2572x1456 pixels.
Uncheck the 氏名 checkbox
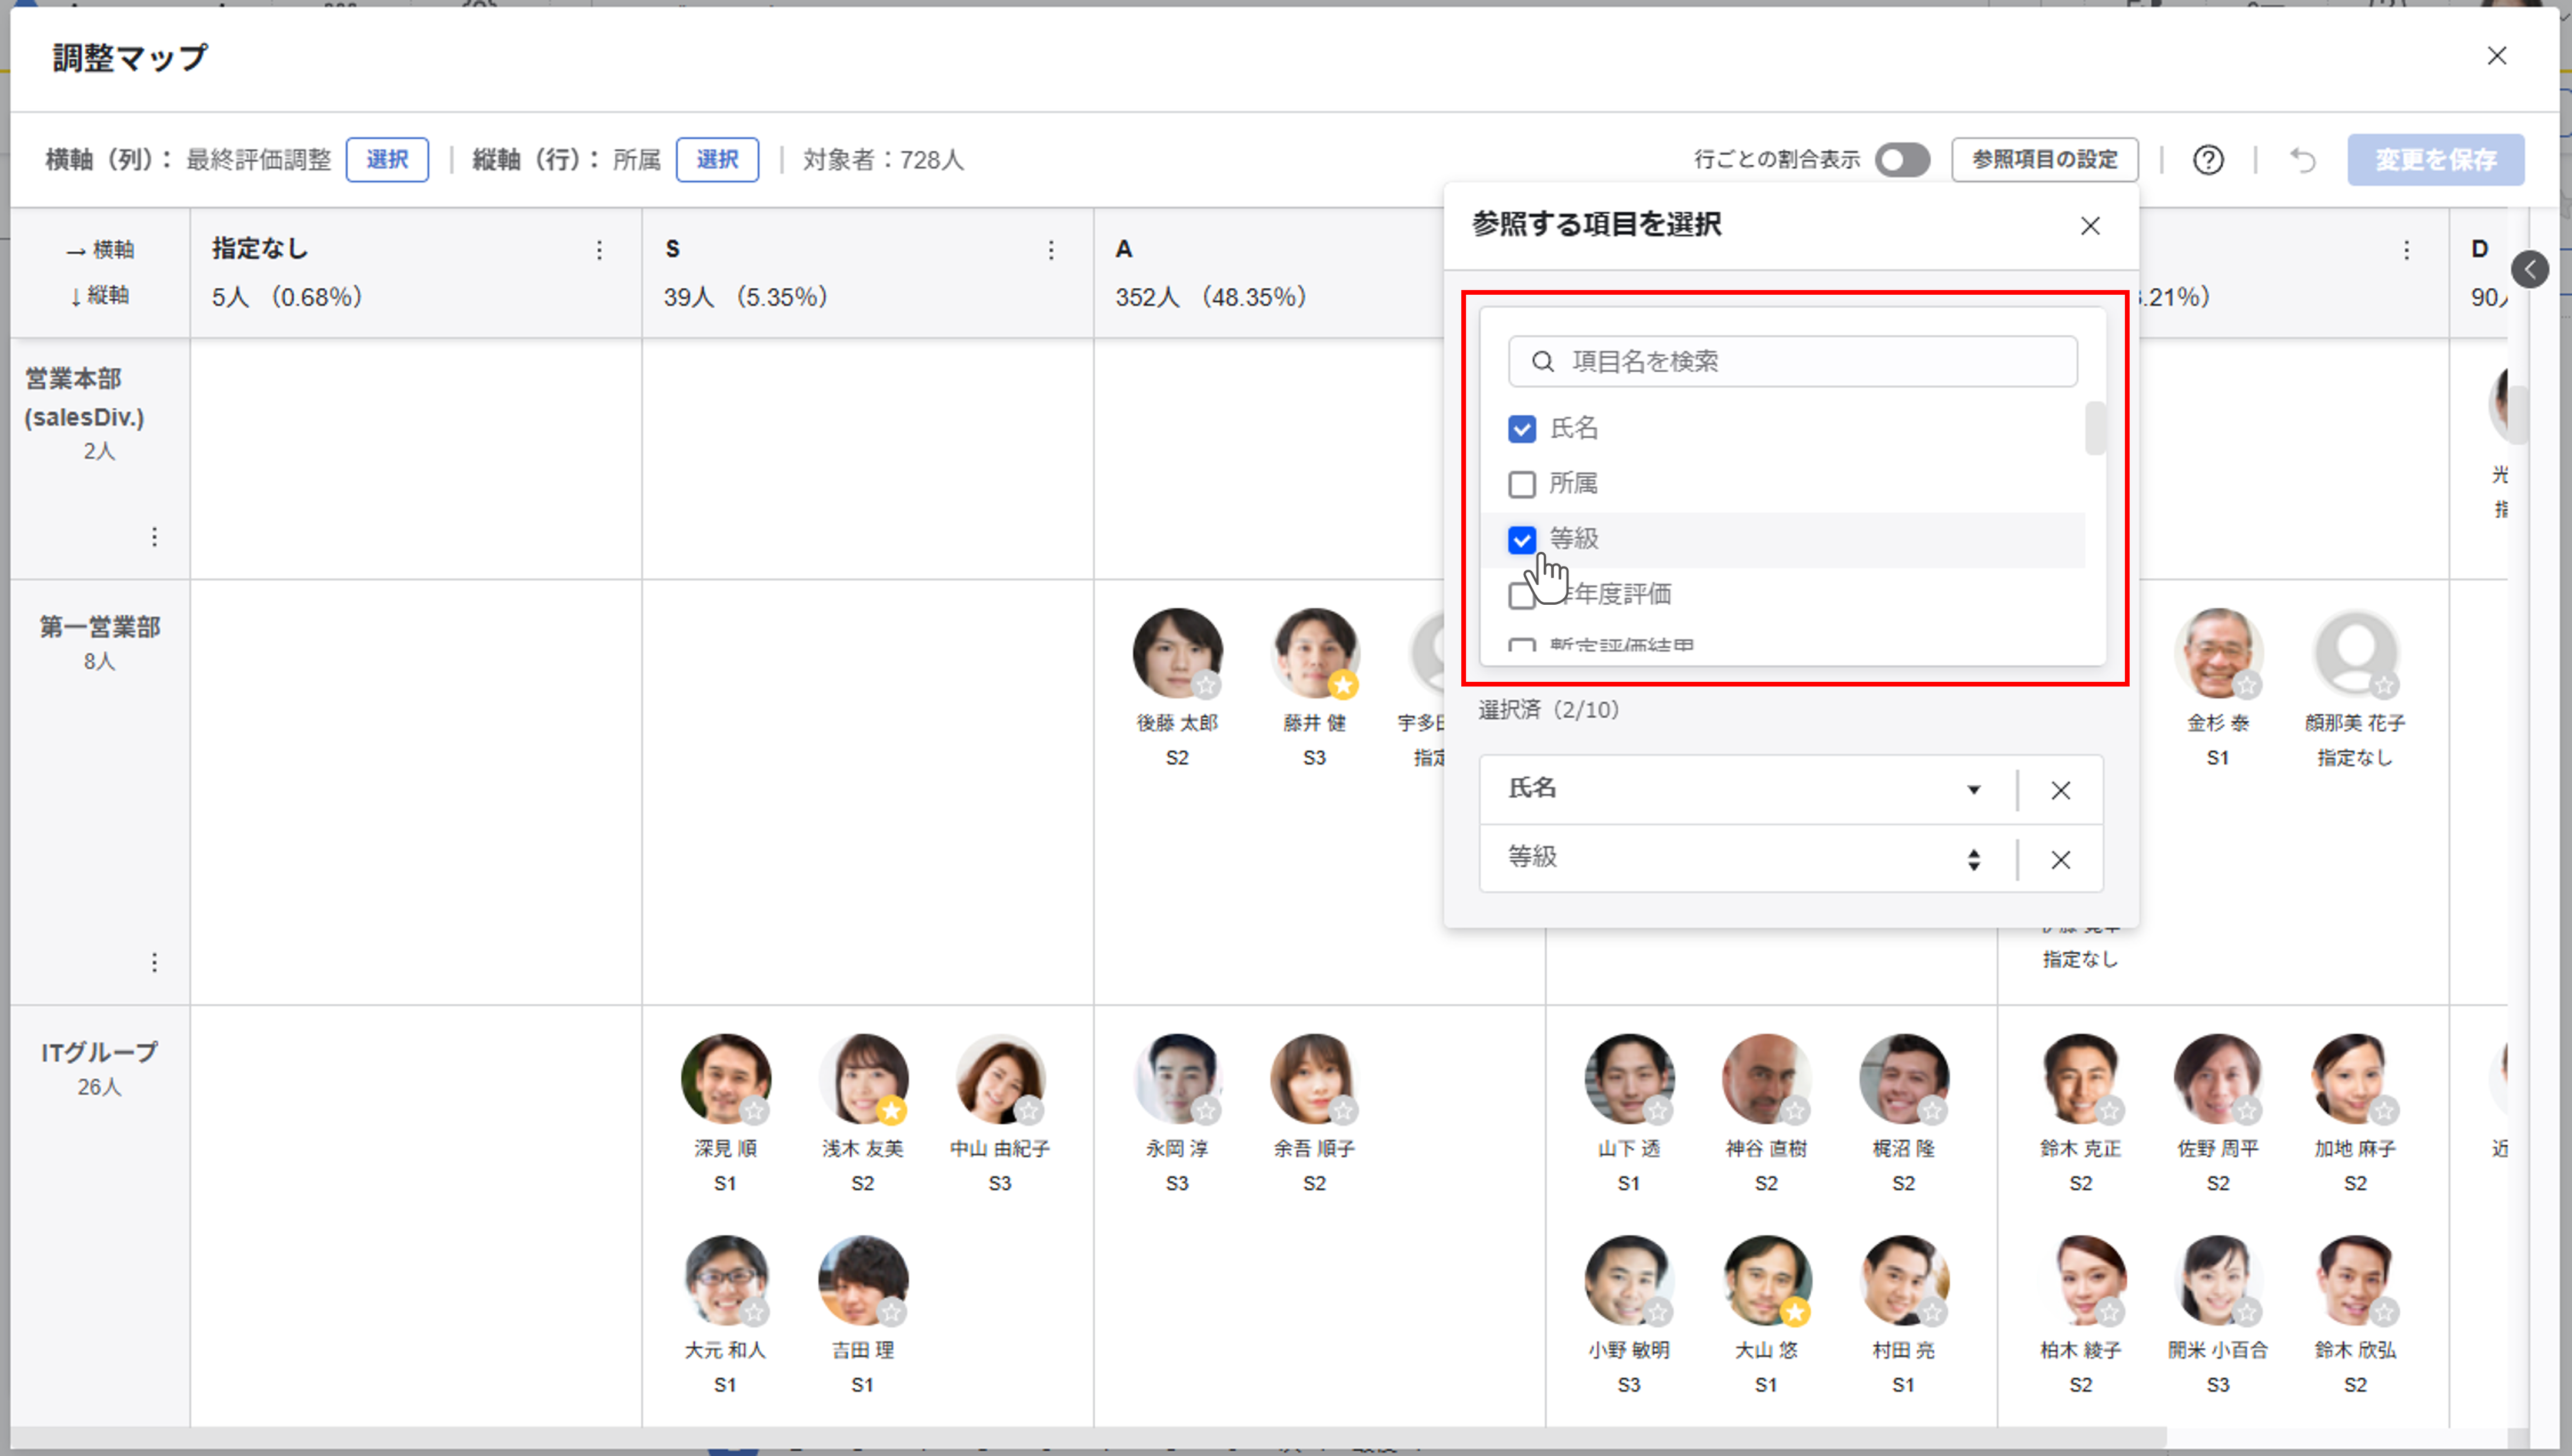point(1521,429)
